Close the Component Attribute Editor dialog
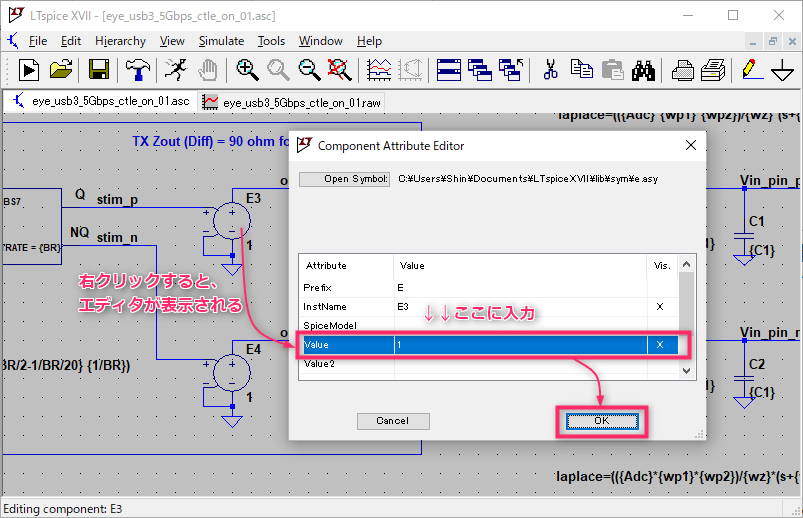This screenshot has height=518, width=803. (x=690, y=146)
